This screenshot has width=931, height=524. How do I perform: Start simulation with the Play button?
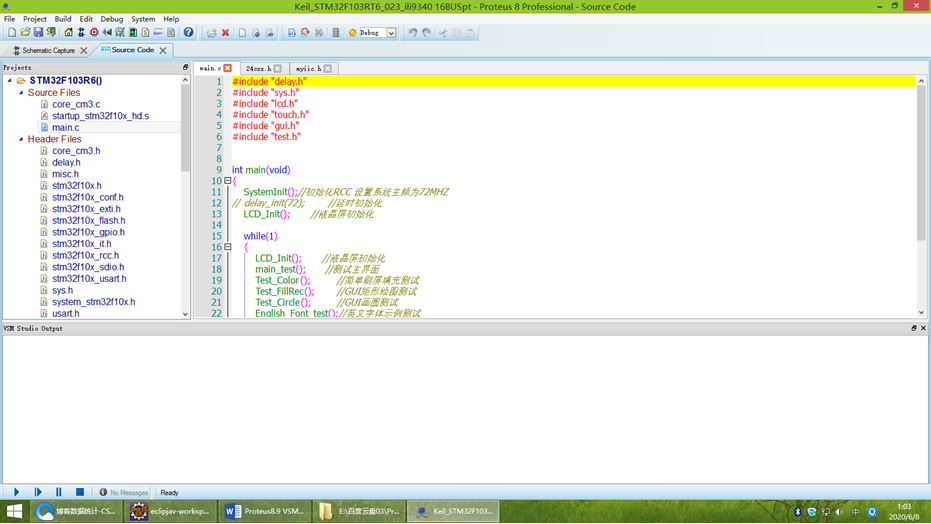(17, 492)
